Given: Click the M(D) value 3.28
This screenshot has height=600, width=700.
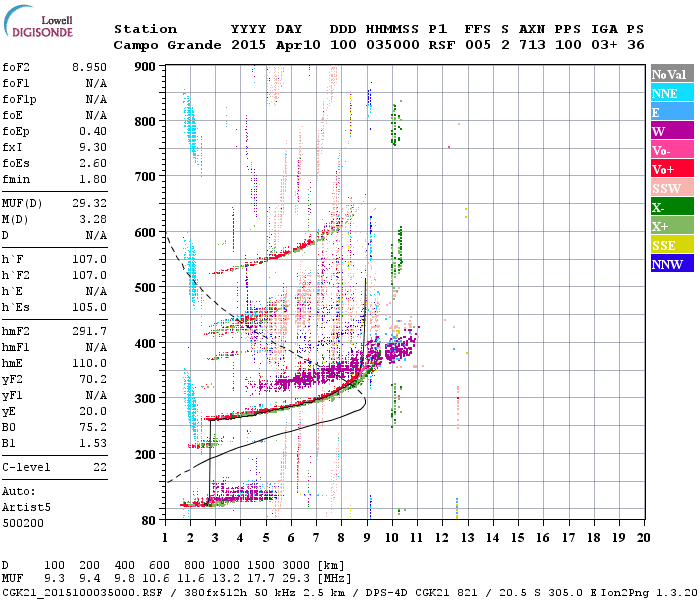Looking at the screenshot, I should click(93, 219).
